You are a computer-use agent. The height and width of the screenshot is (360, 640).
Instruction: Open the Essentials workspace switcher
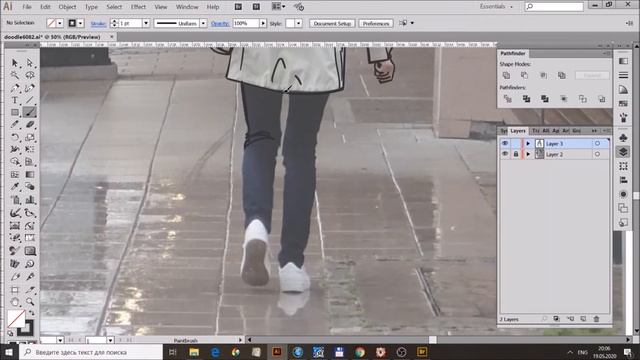[x=496, y=7]
